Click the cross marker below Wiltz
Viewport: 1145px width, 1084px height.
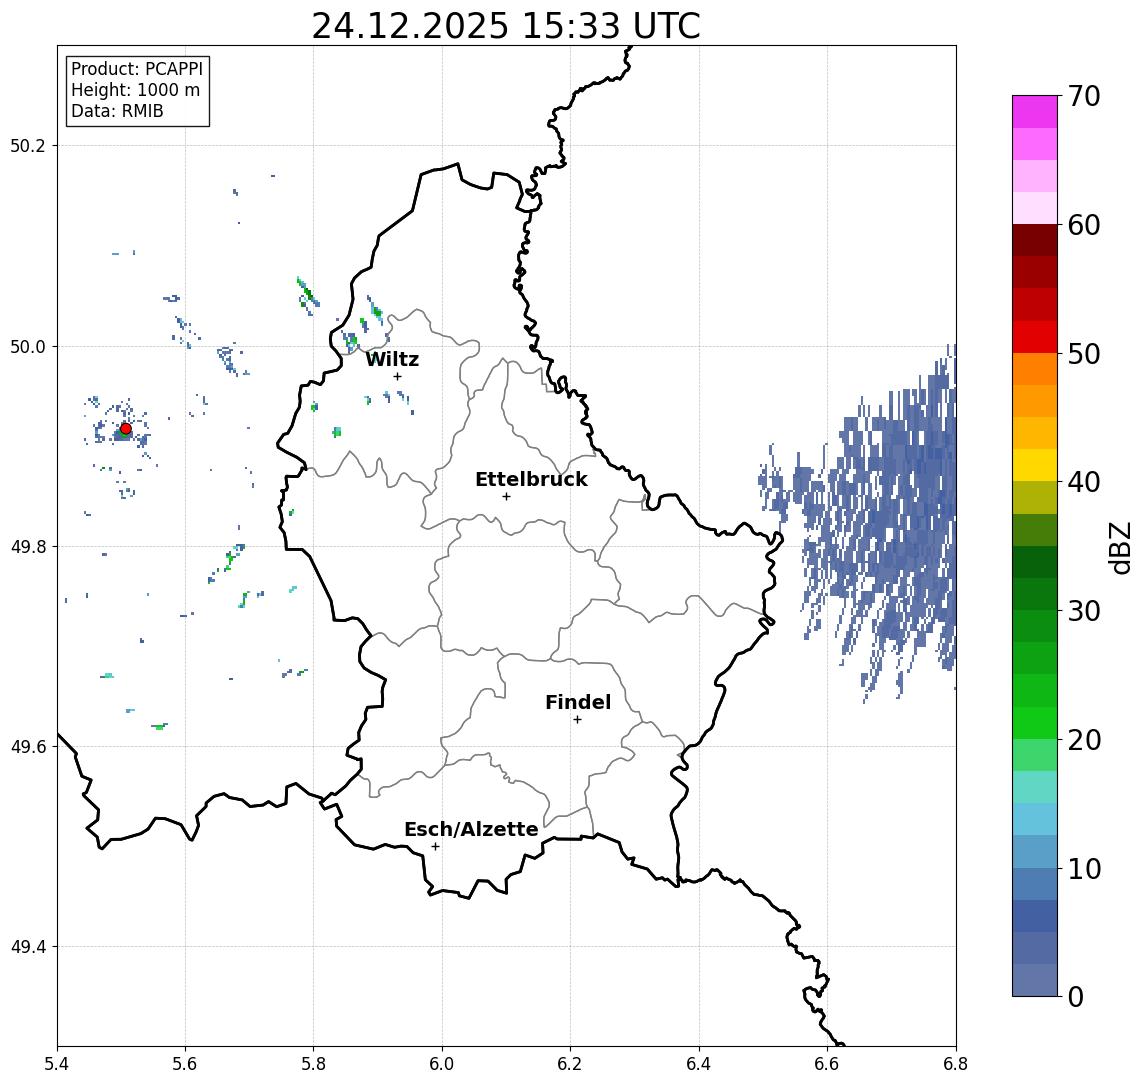397,377
